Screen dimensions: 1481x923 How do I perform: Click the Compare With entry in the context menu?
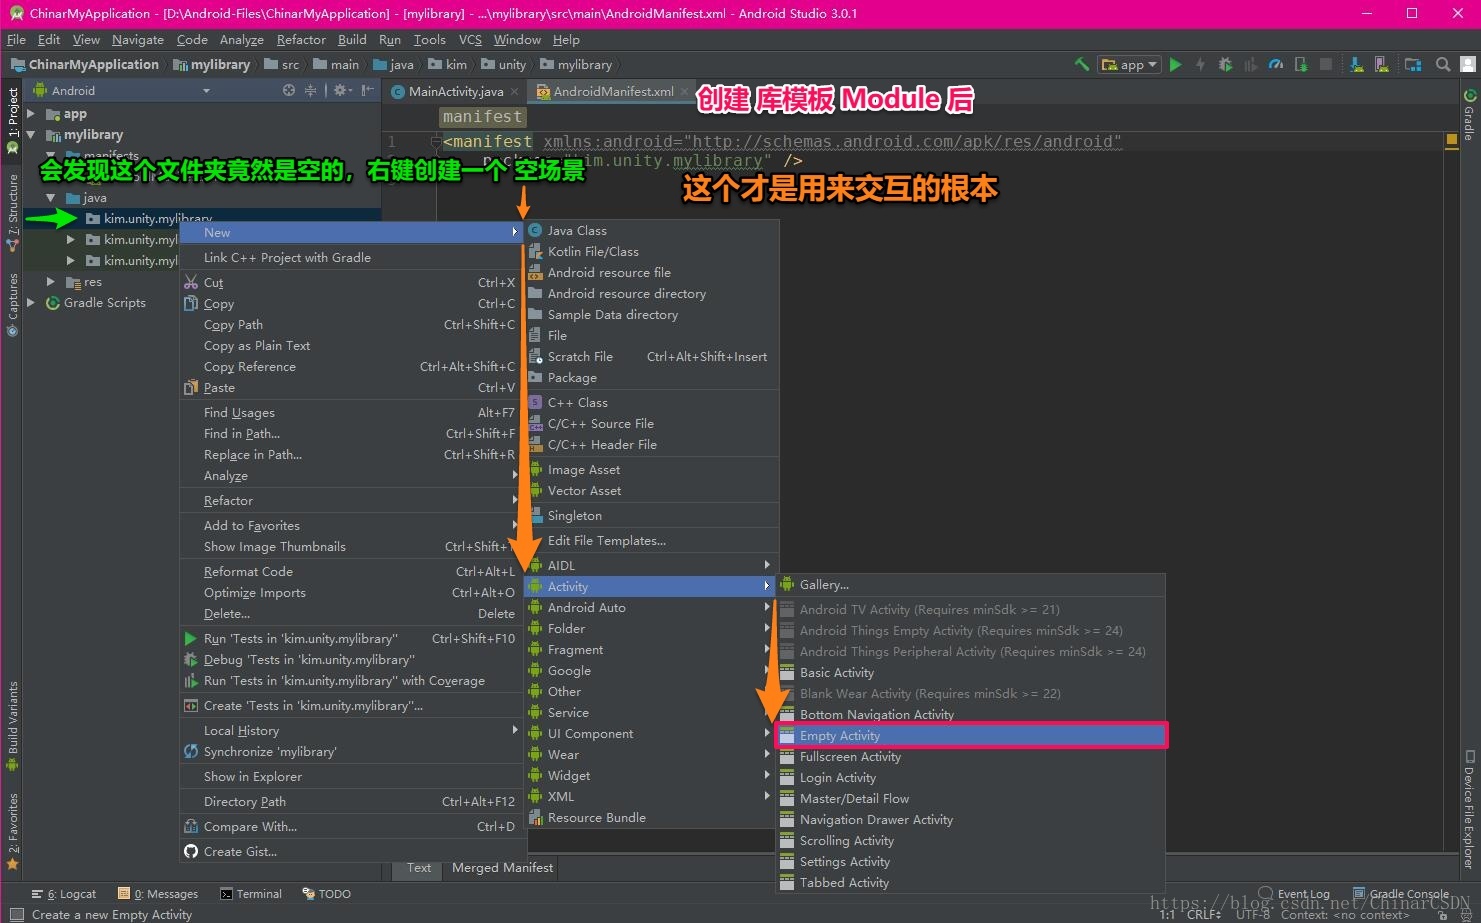(x=350, y=827)
